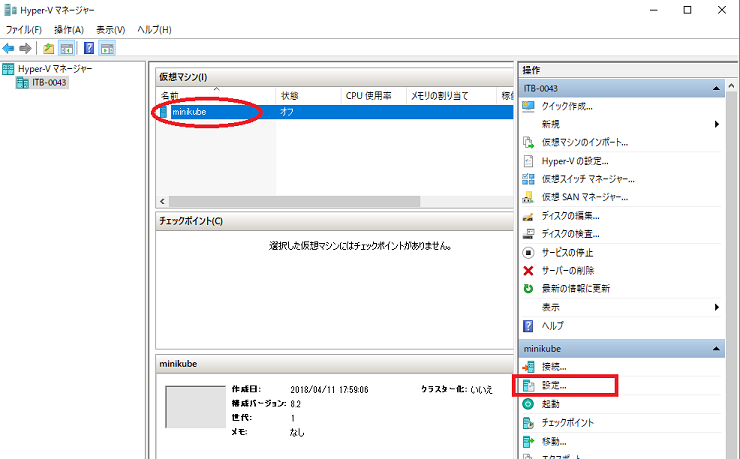
Task: Click the Forward arrow toolbar icon
Action: [x=25, y=48]
